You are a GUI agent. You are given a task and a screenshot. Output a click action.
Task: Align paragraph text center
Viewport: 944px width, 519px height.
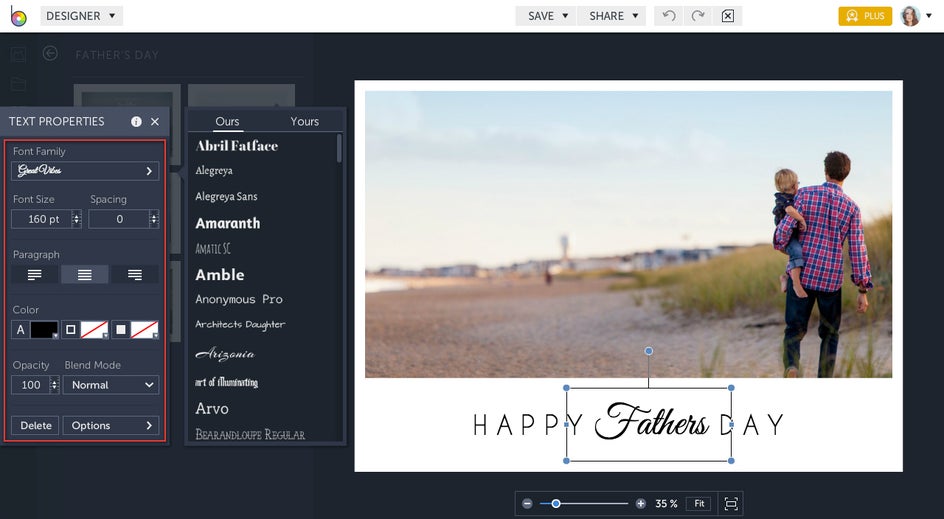coord(85,275)
